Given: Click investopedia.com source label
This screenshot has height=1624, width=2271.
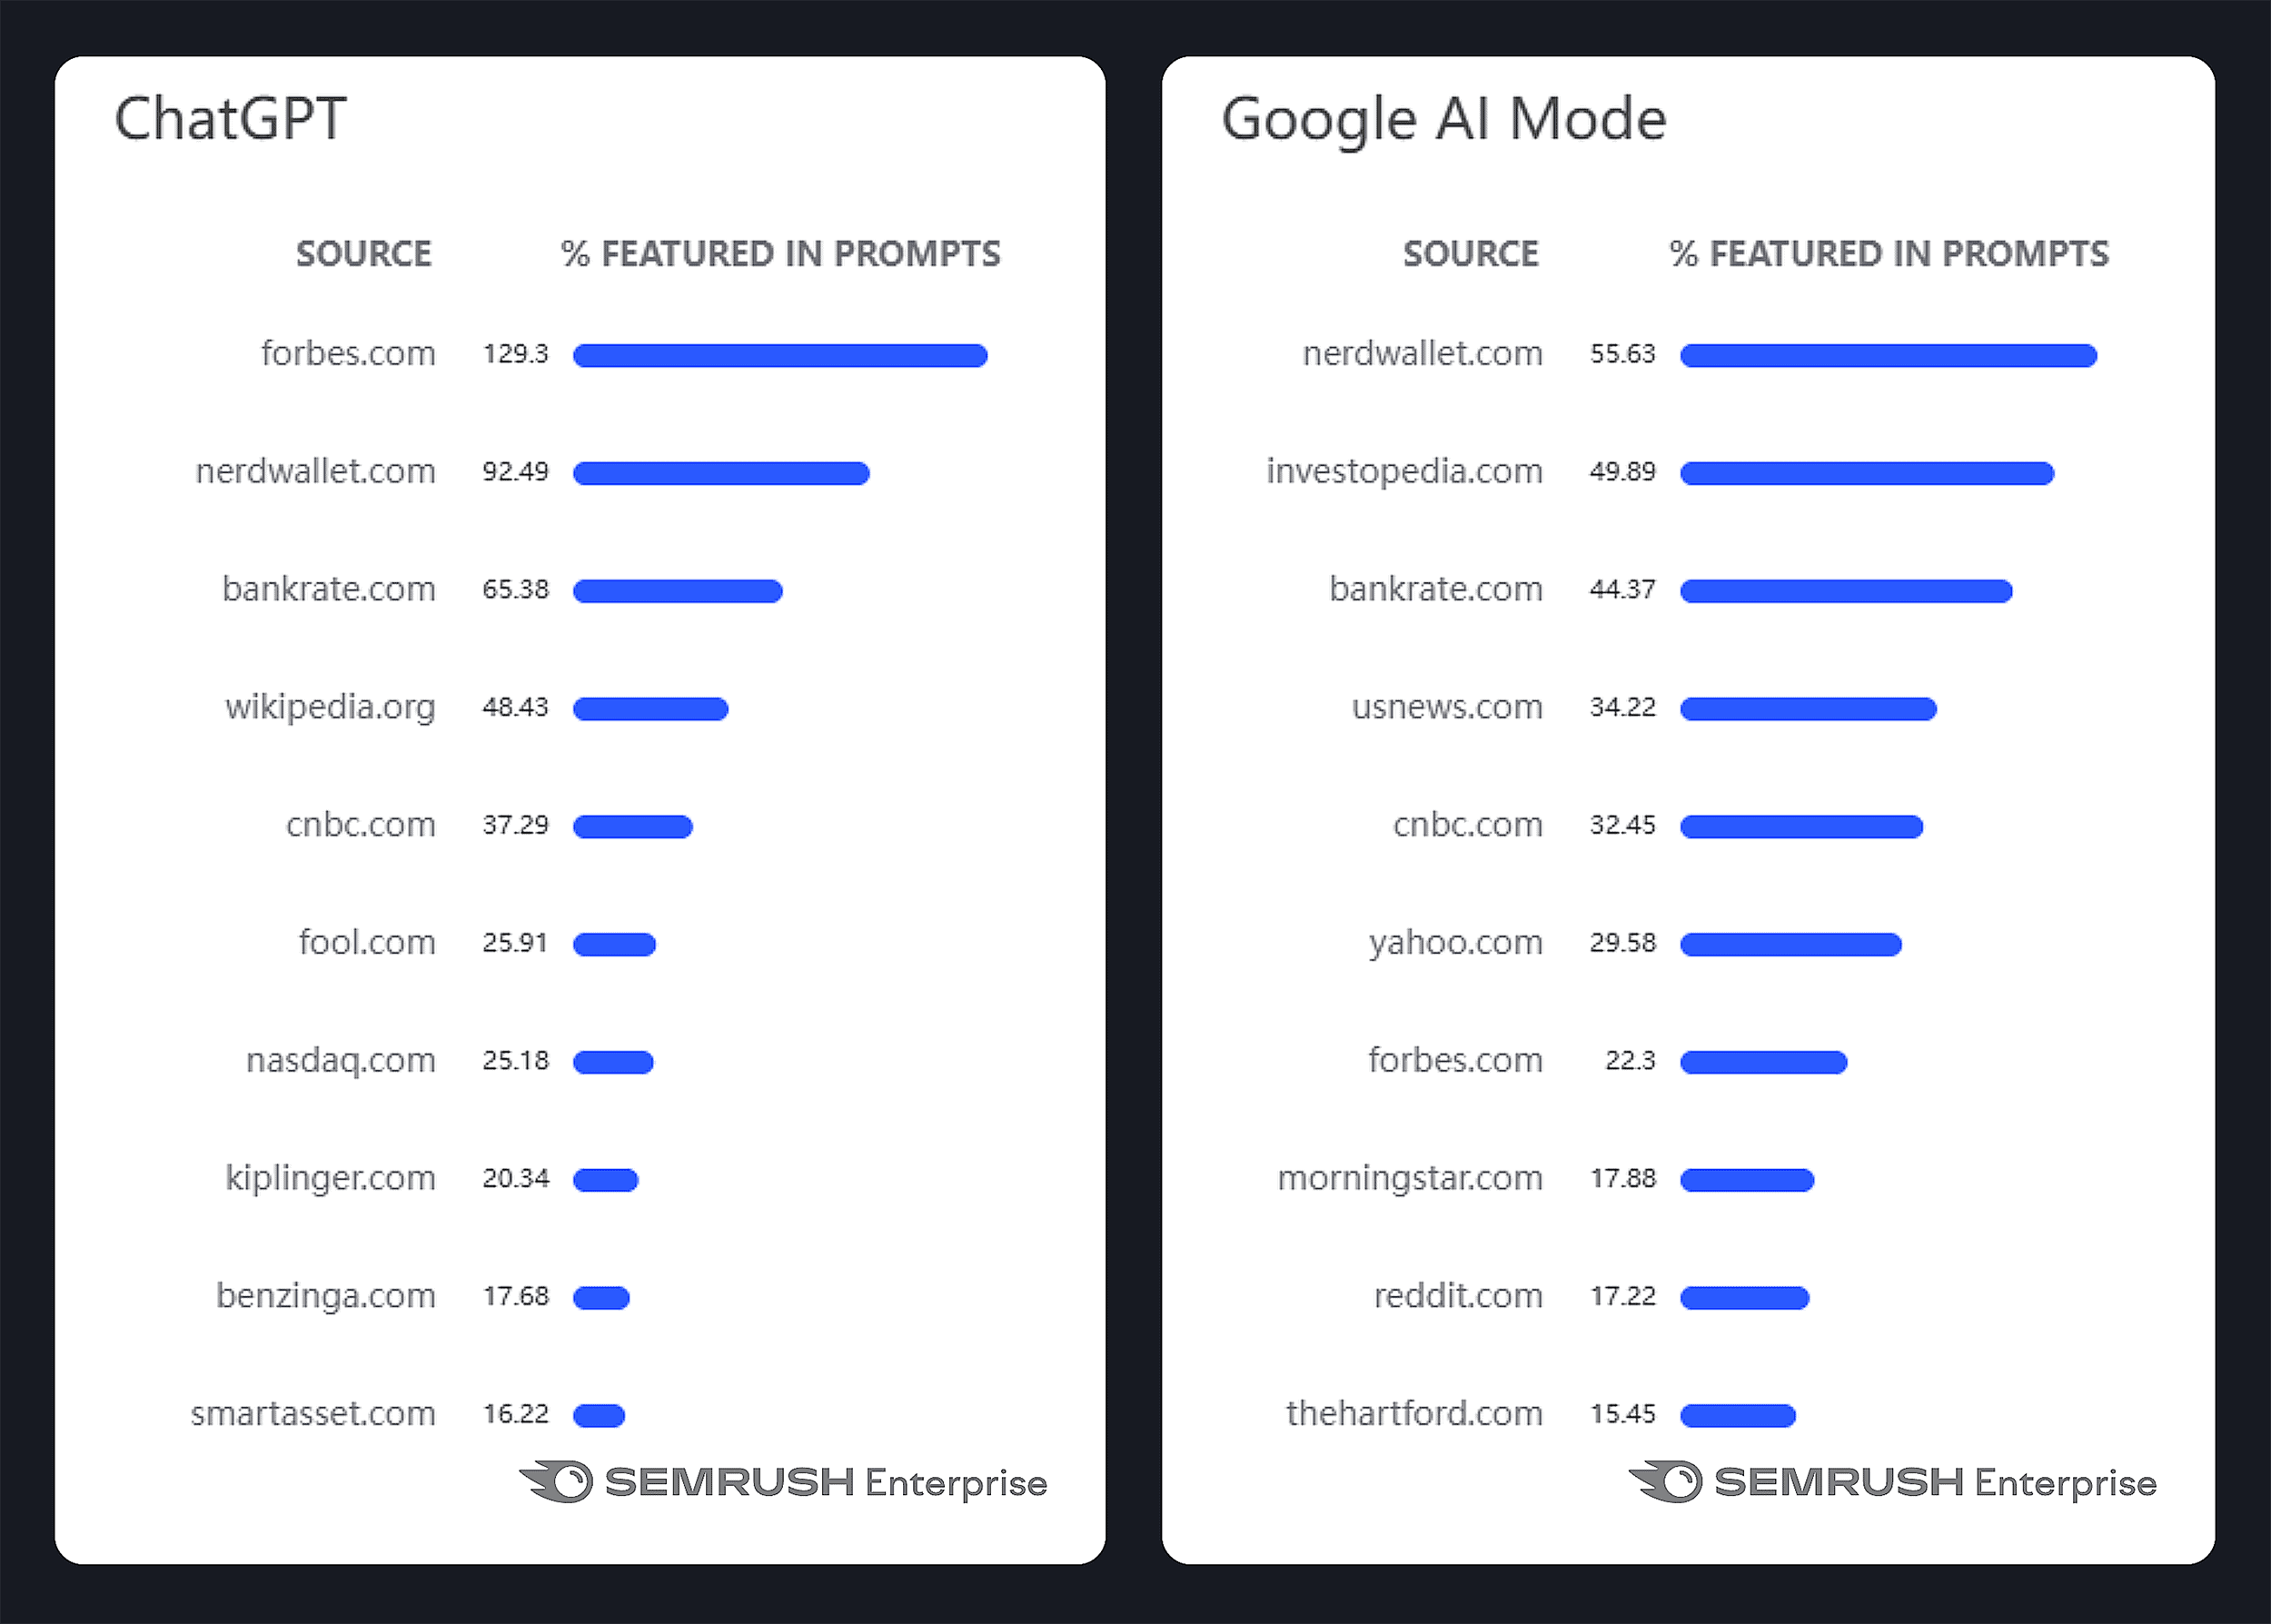Looking at the screenshot, I should (1404, 471).
